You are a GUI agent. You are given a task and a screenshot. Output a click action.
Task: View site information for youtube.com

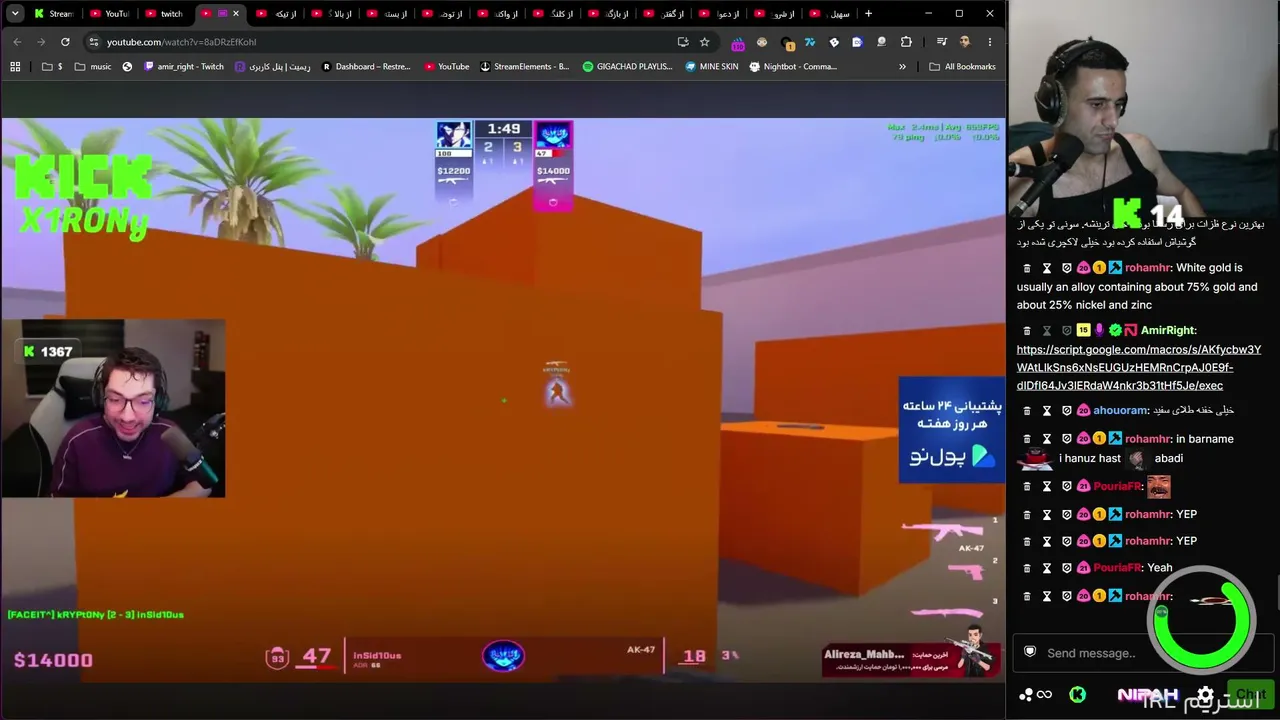93,42
